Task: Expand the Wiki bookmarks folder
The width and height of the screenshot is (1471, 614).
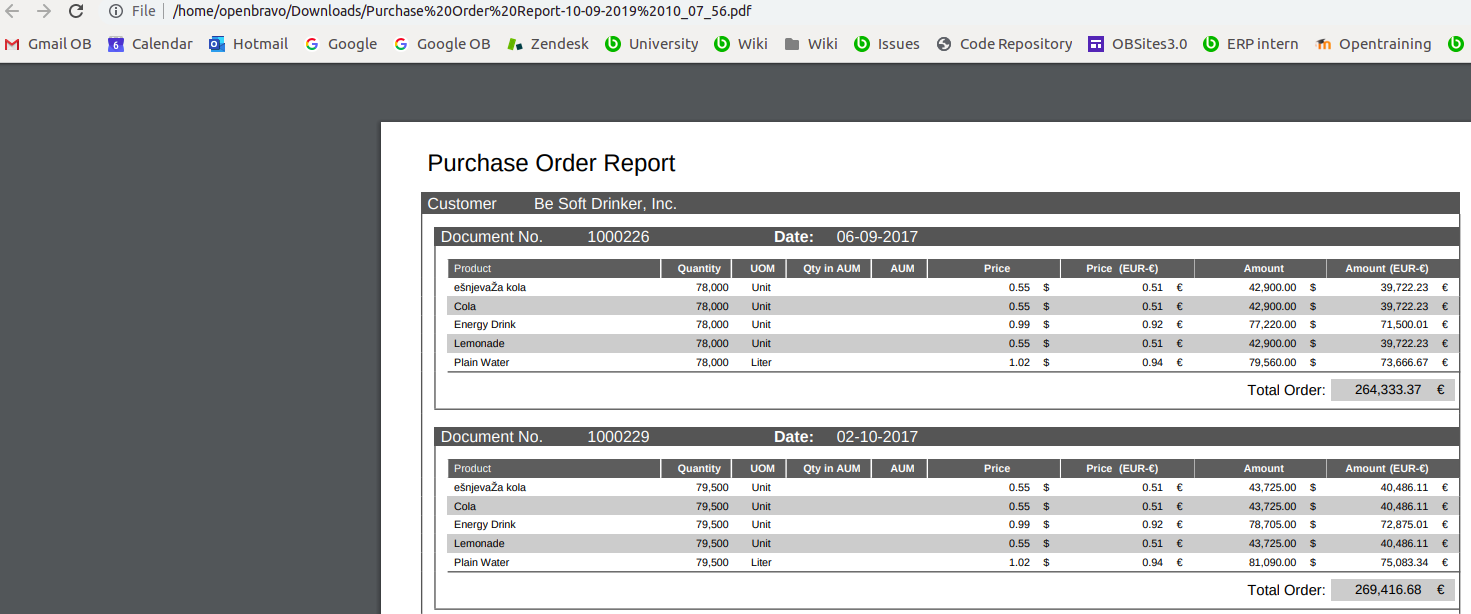Action: click(x=811, y=44)
